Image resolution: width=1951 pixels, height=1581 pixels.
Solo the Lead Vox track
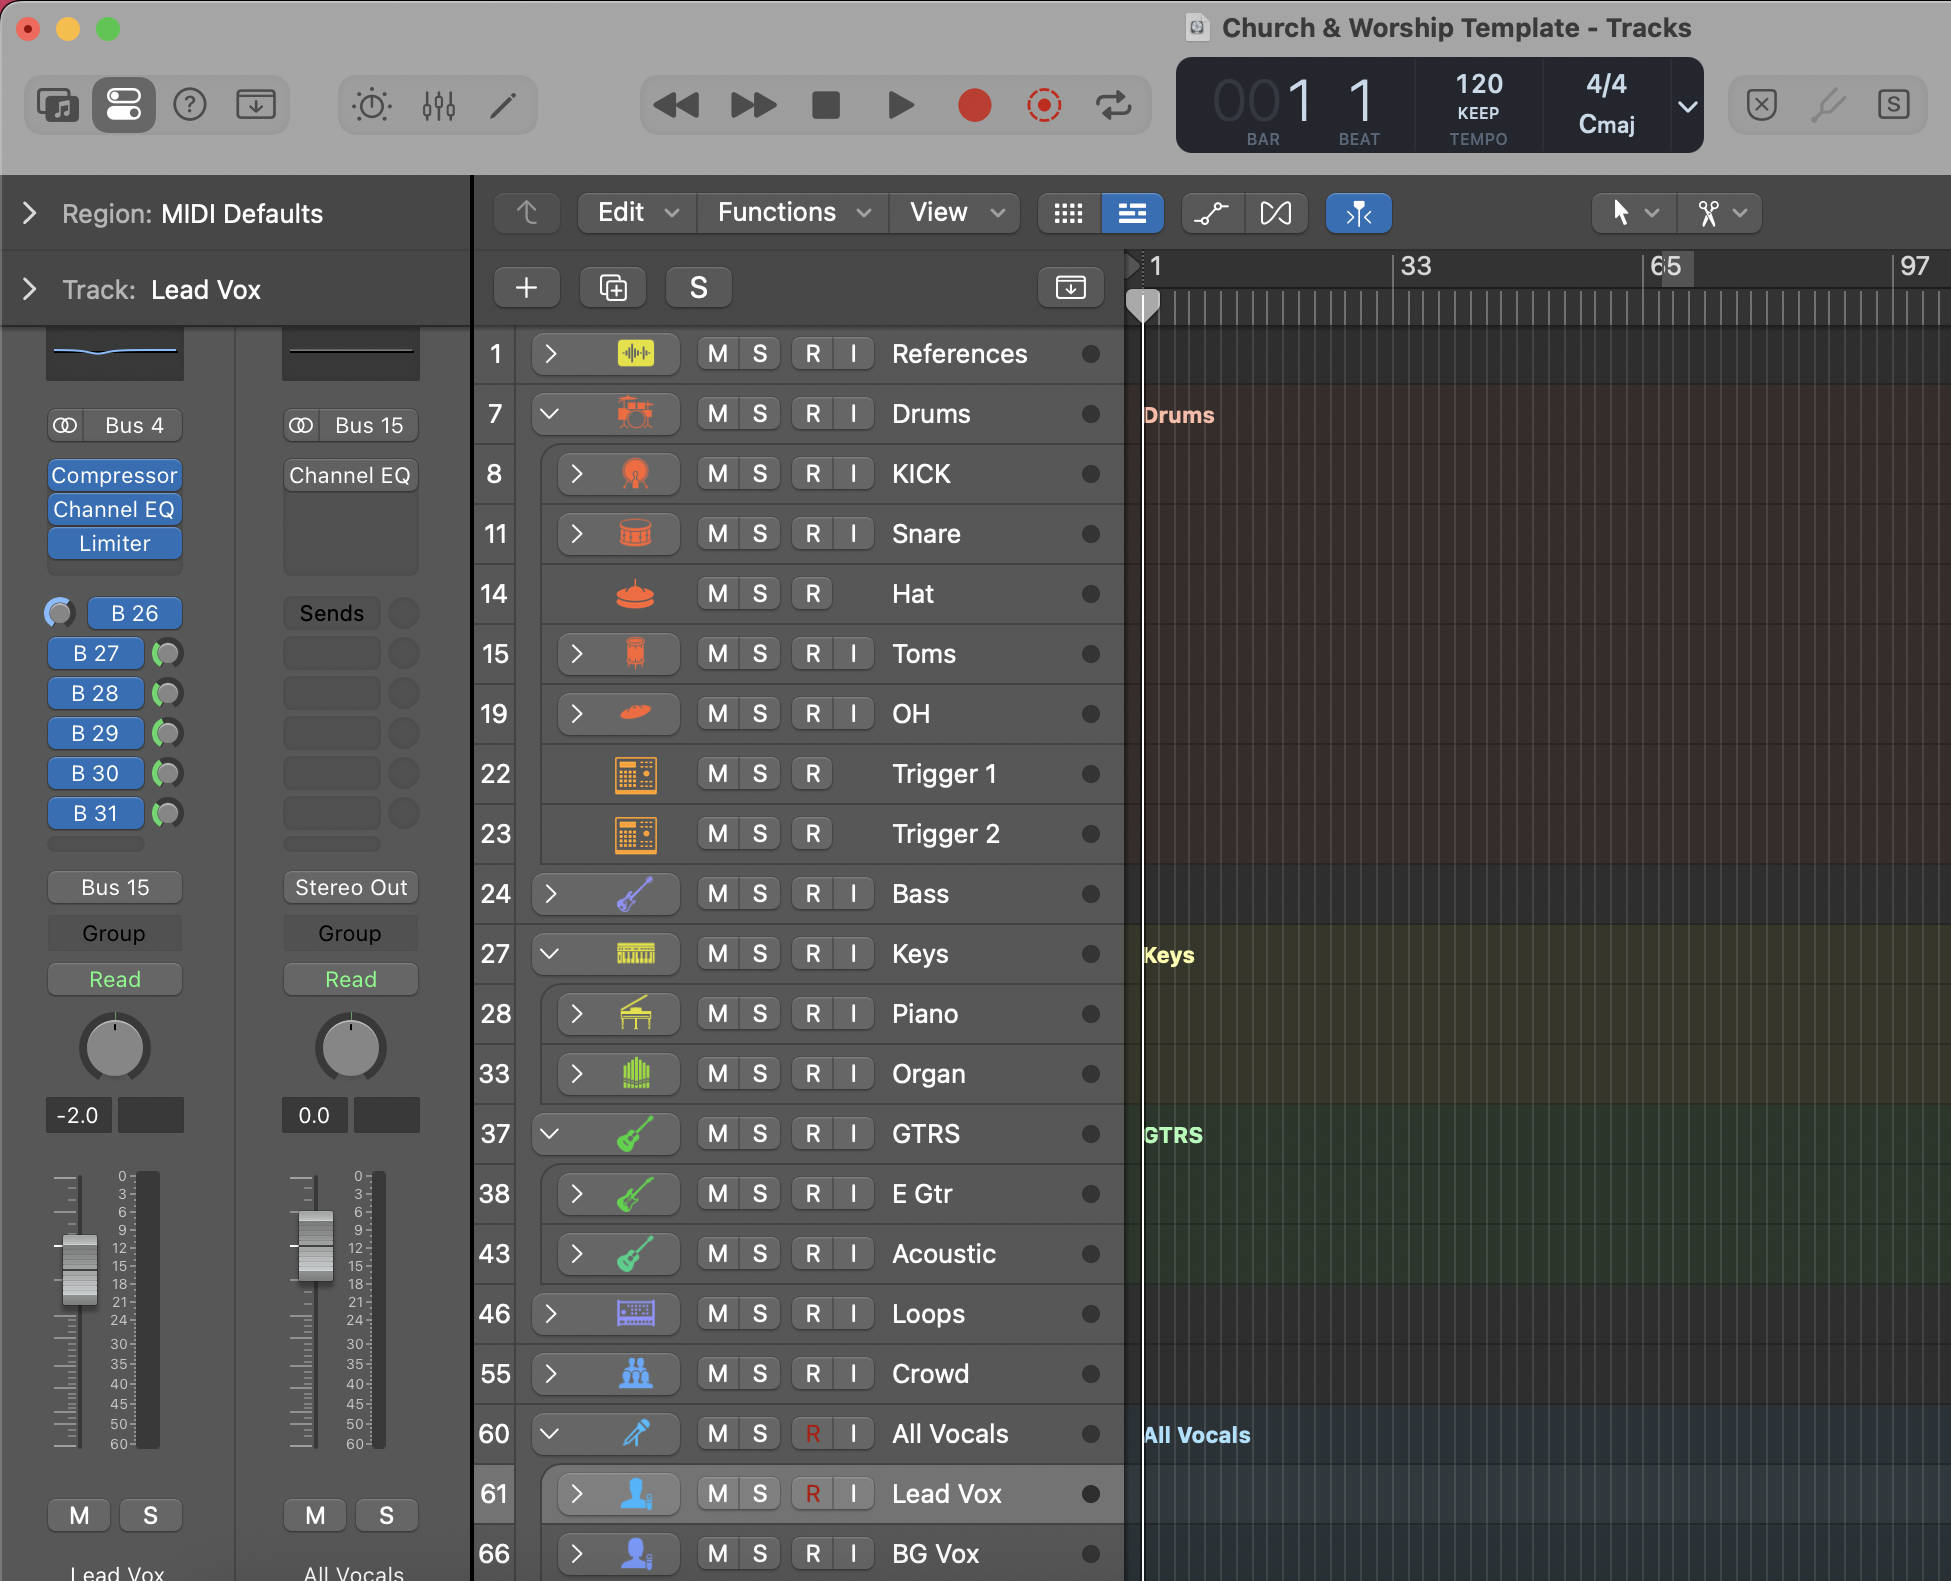[760, 1494]
